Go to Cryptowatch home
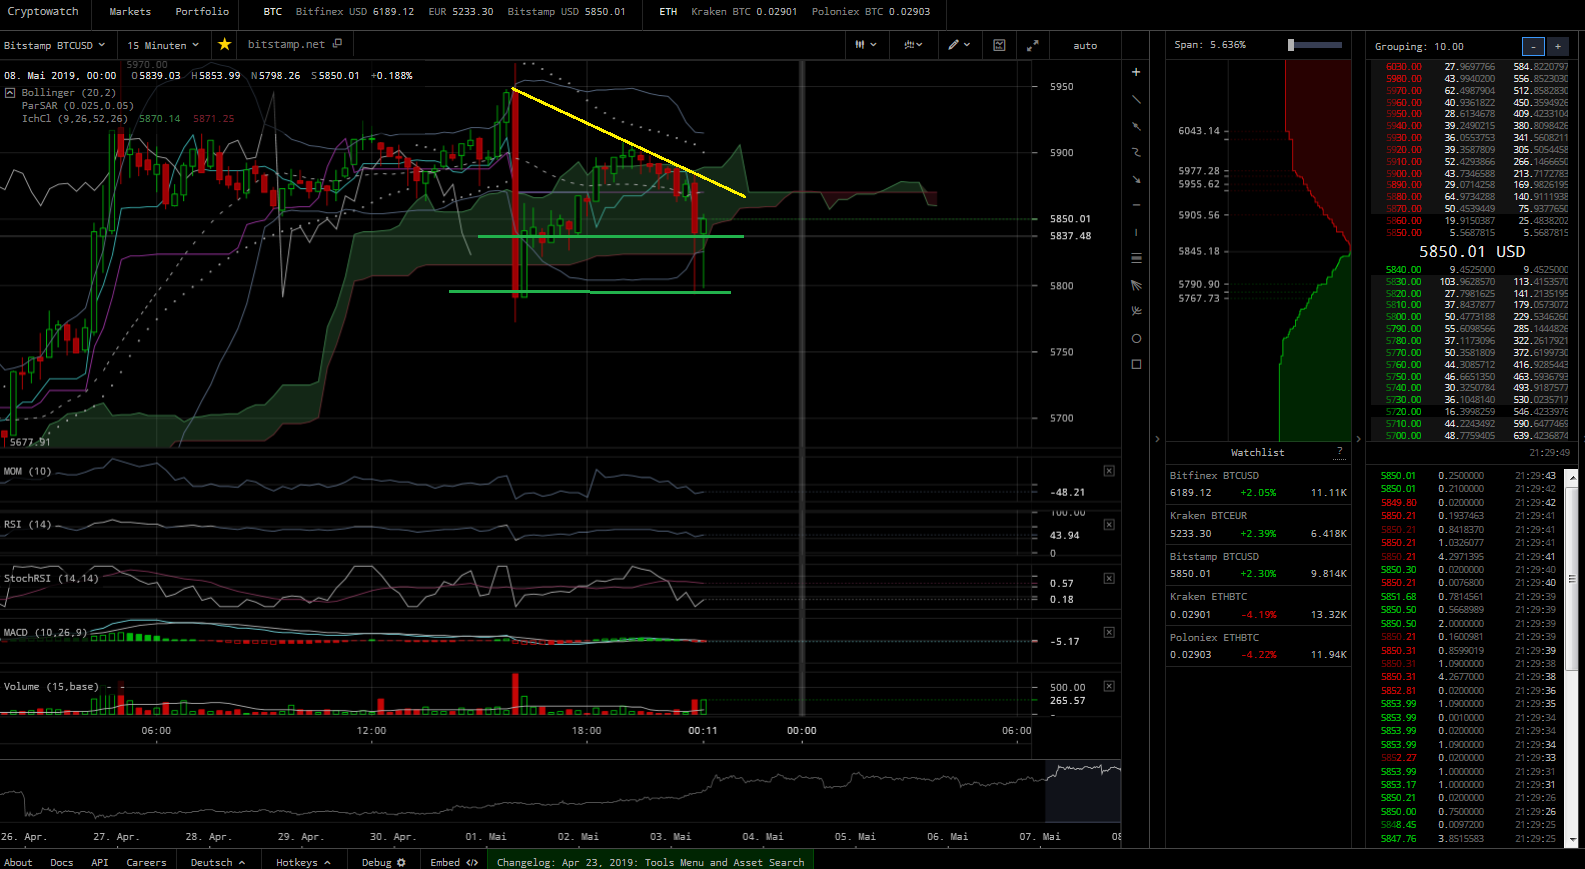This screenshot has height=869, width=1585. coord(43,12)
